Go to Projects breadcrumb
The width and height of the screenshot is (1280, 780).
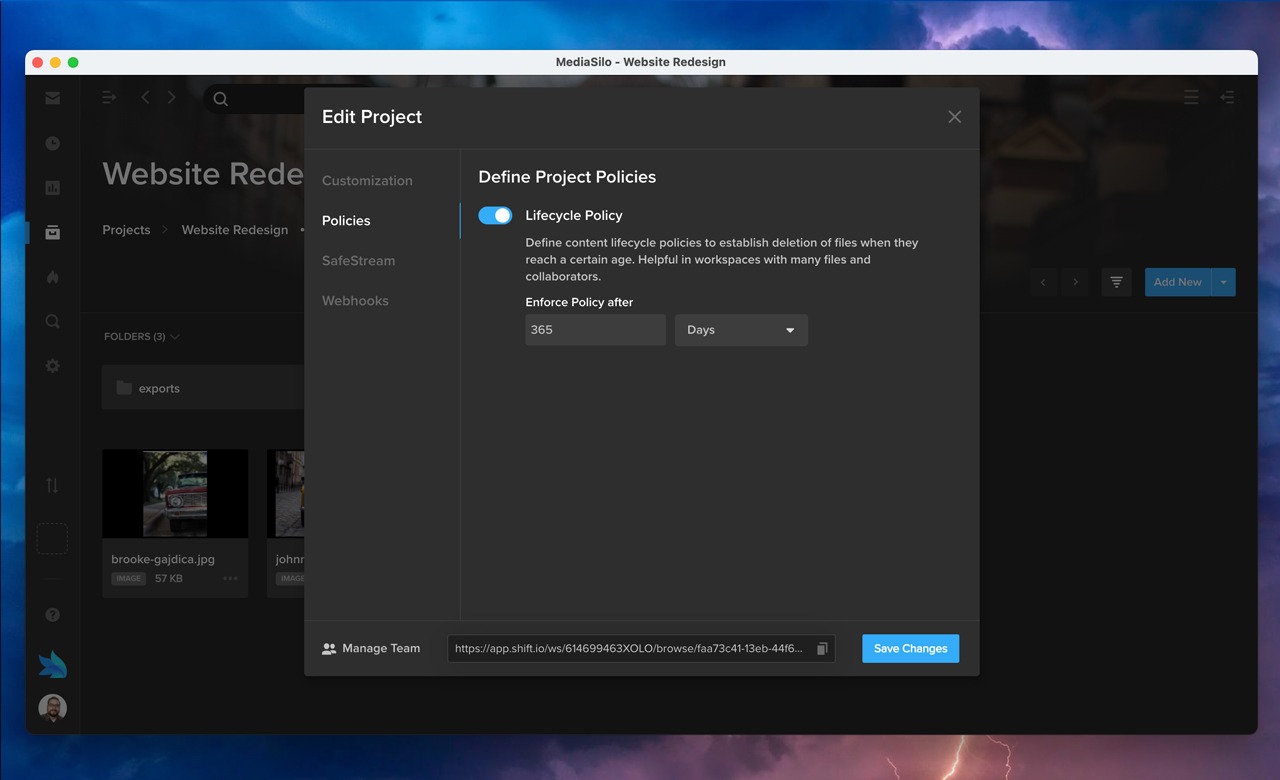[126, 230]
